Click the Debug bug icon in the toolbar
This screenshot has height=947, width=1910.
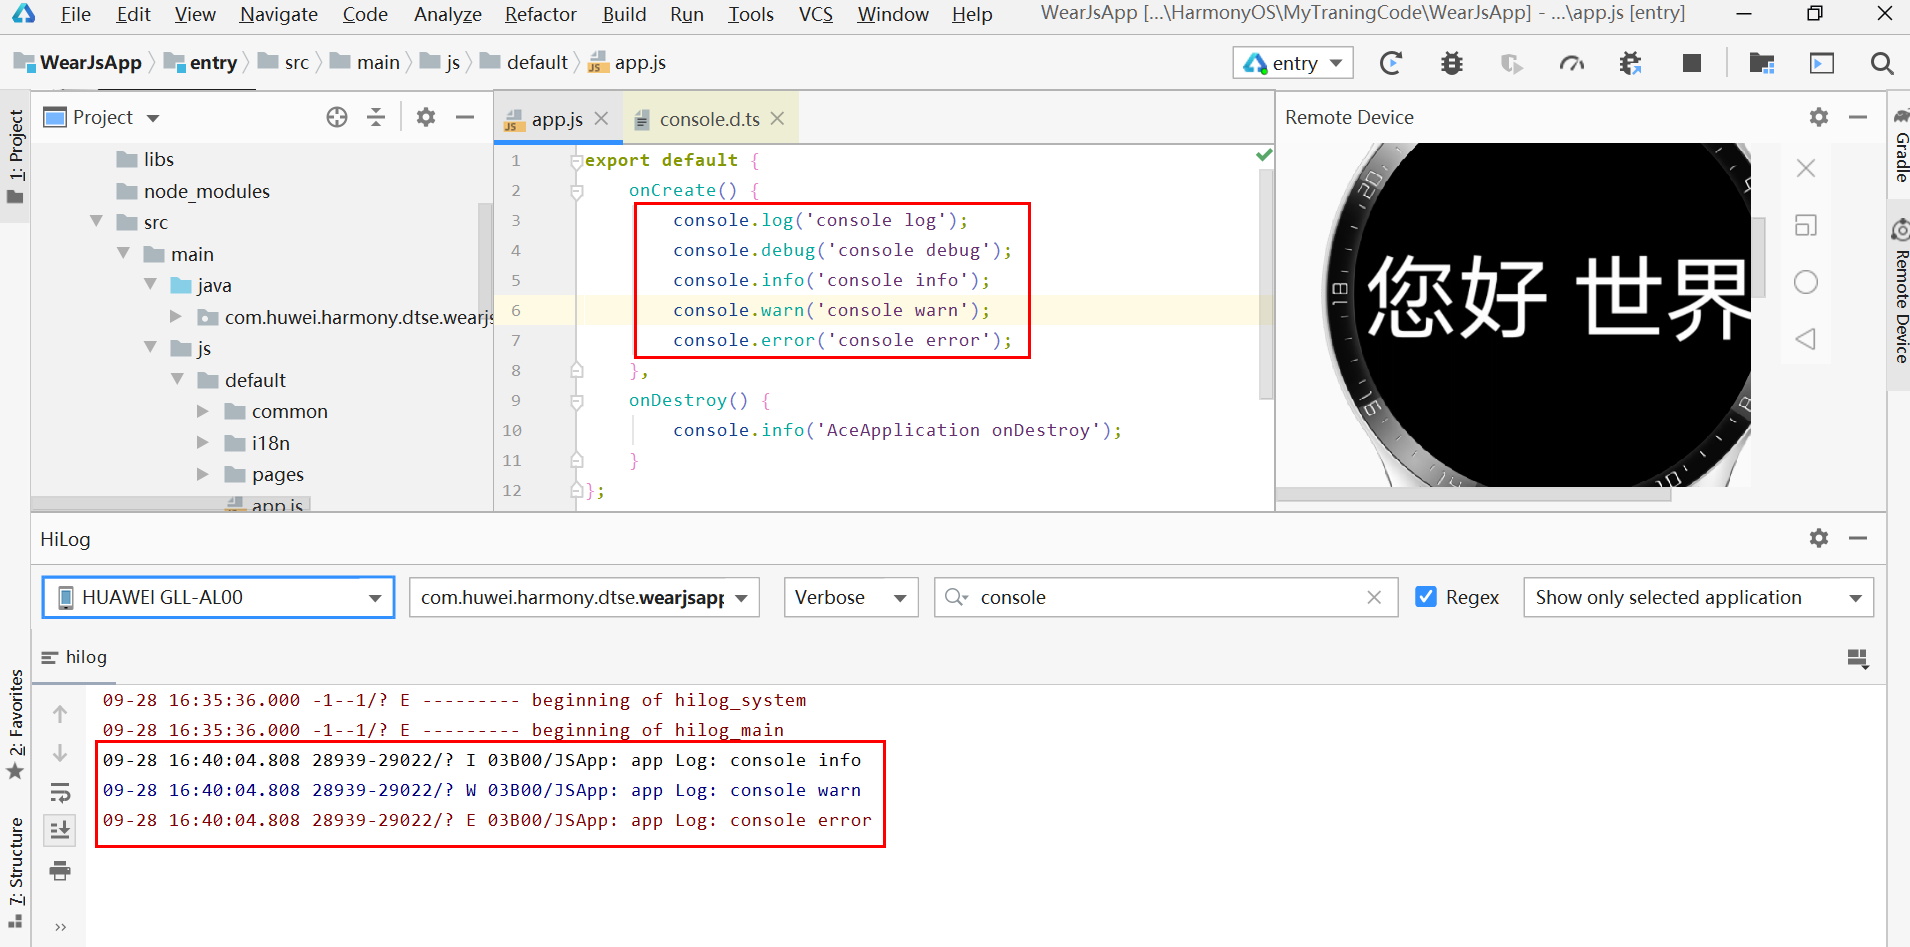click(1452, 63)
